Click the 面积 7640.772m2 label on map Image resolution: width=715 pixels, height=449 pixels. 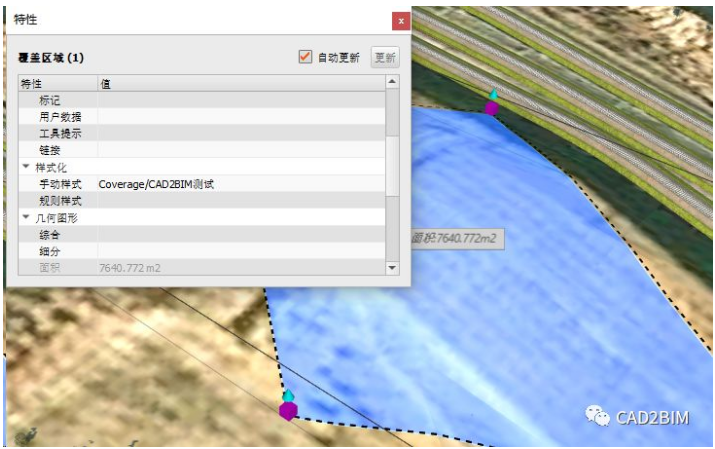coord(456,238)
